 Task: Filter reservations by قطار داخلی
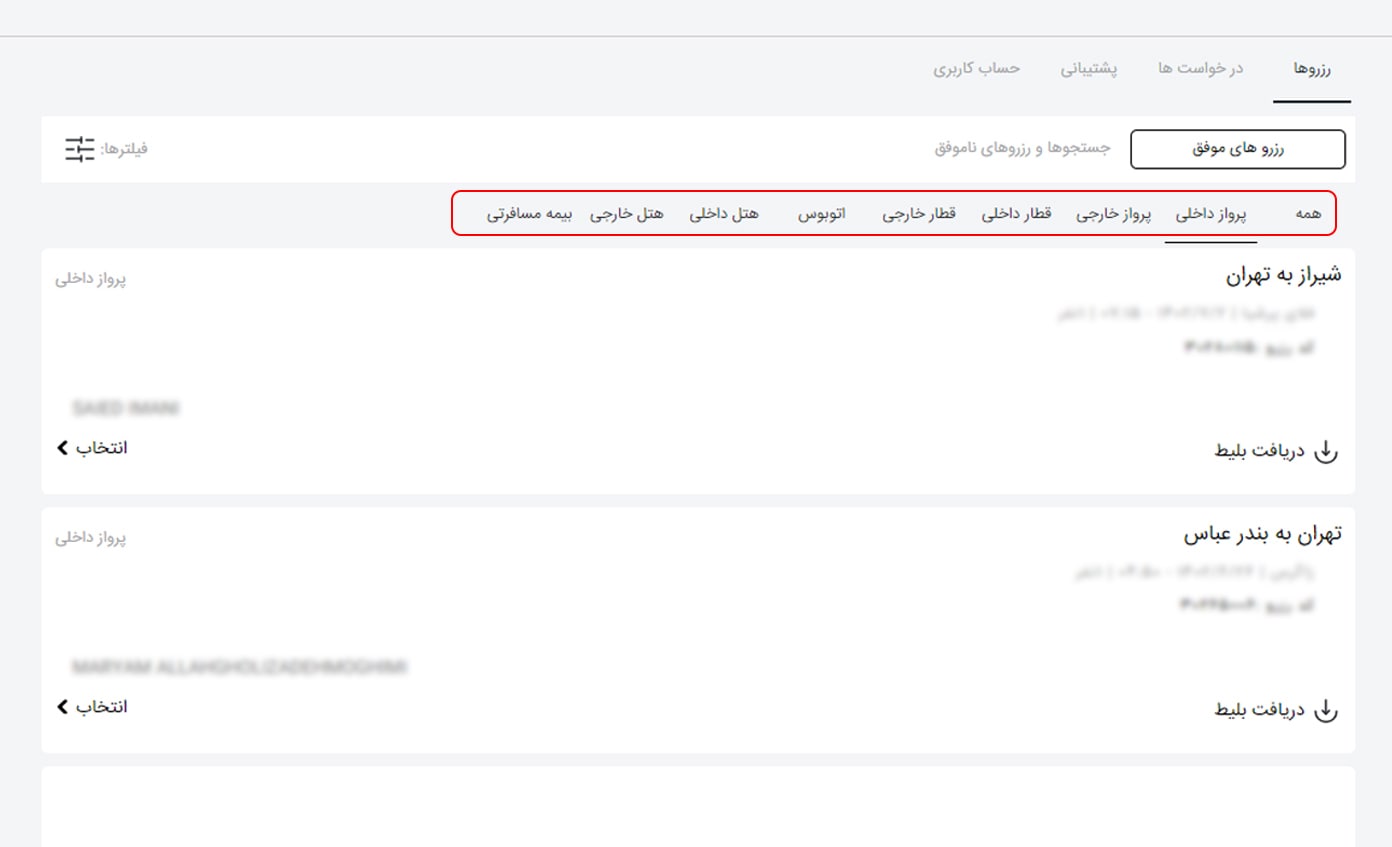pos(1016,214)
